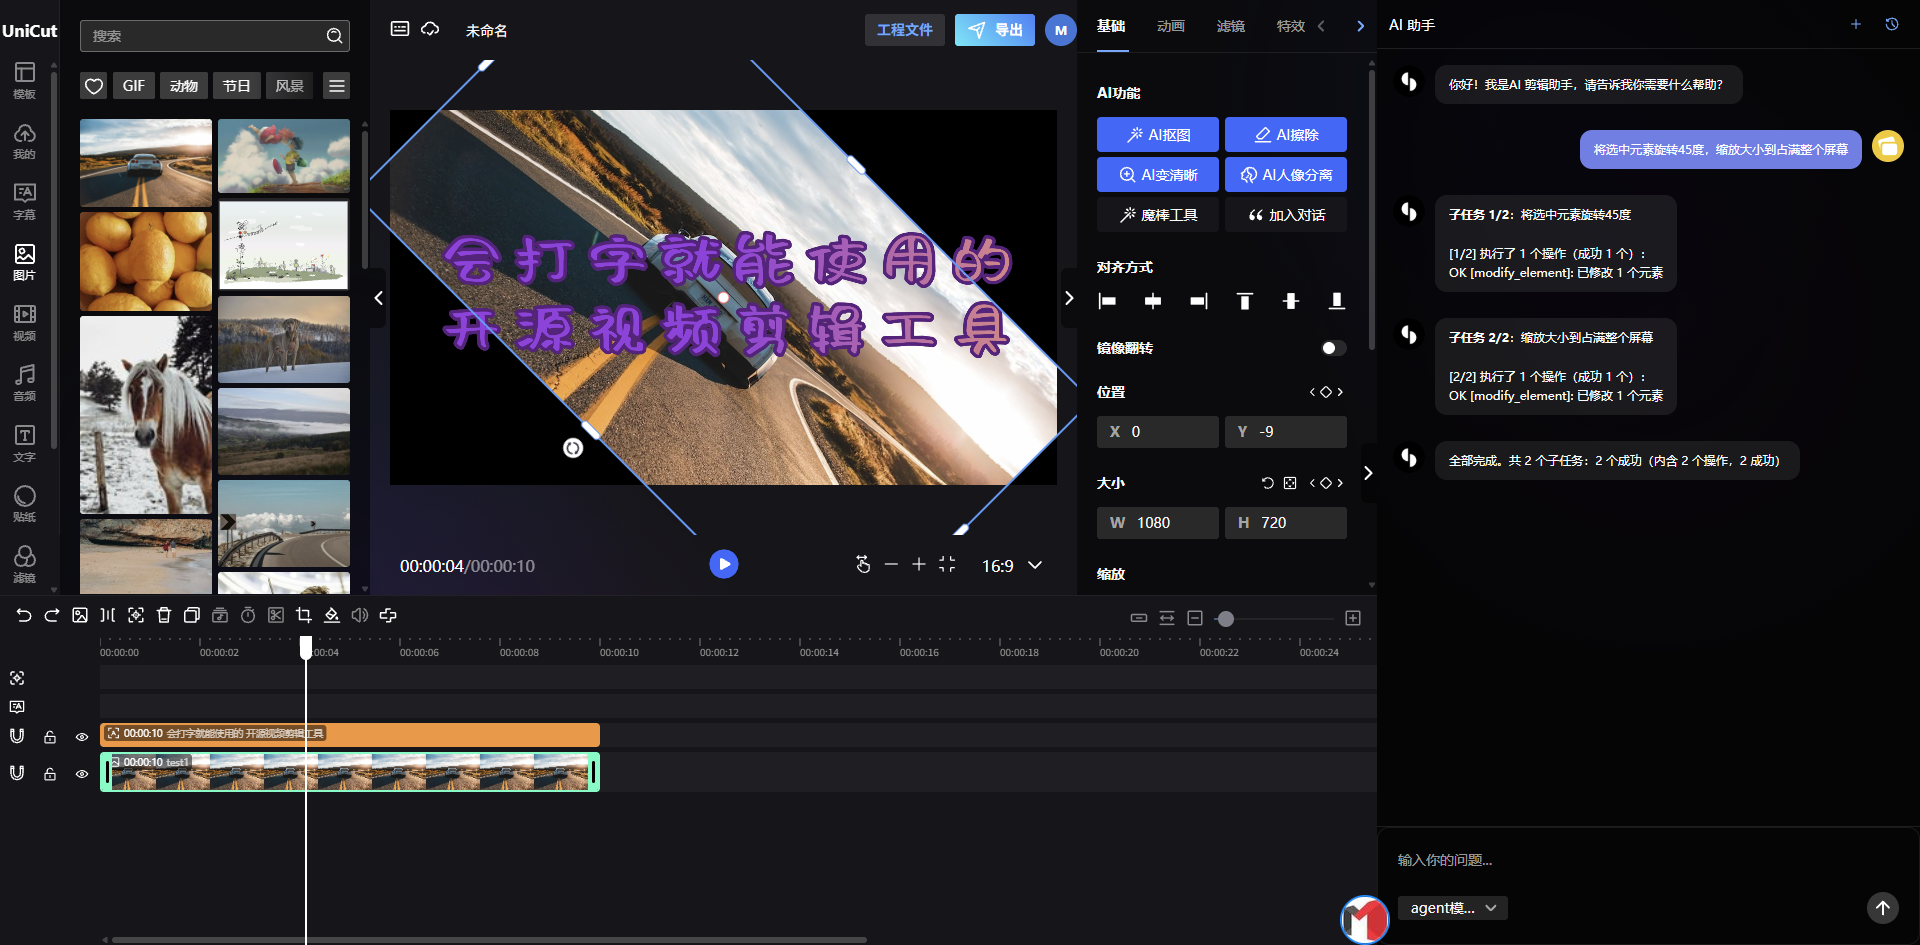Switch to the 滤镜 filter tab
The image size is (1920, 945).
coord(1231,26)
